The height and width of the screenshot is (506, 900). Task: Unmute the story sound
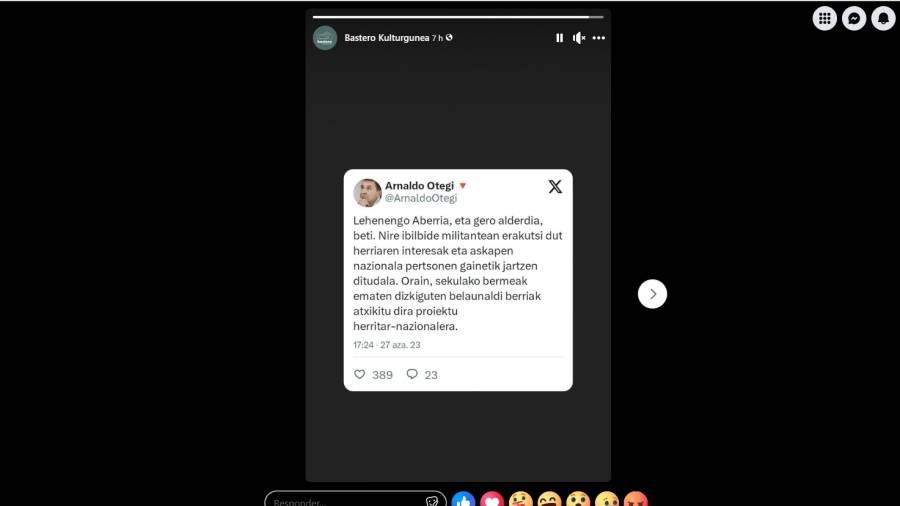[579, 38]
